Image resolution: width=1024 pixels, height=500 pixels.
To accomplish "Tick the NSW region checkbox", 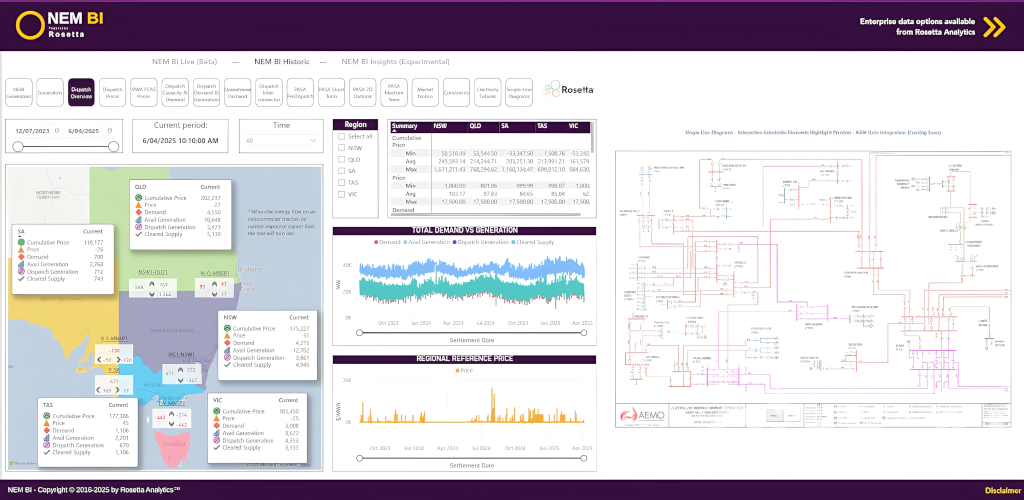I will (x=341, y=148).
